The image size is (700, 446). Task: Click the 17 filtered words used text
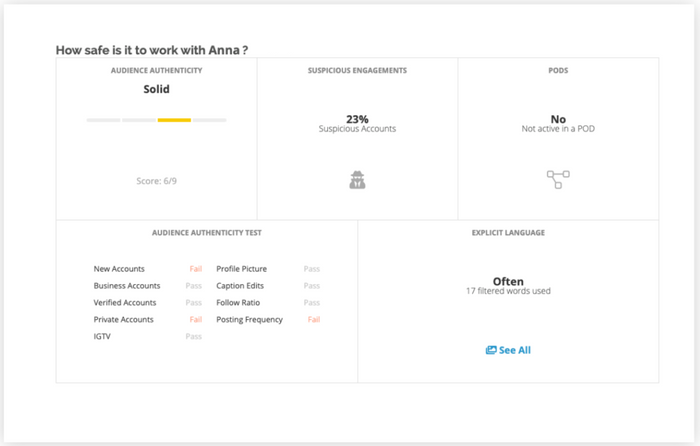[x=508, y=291]
